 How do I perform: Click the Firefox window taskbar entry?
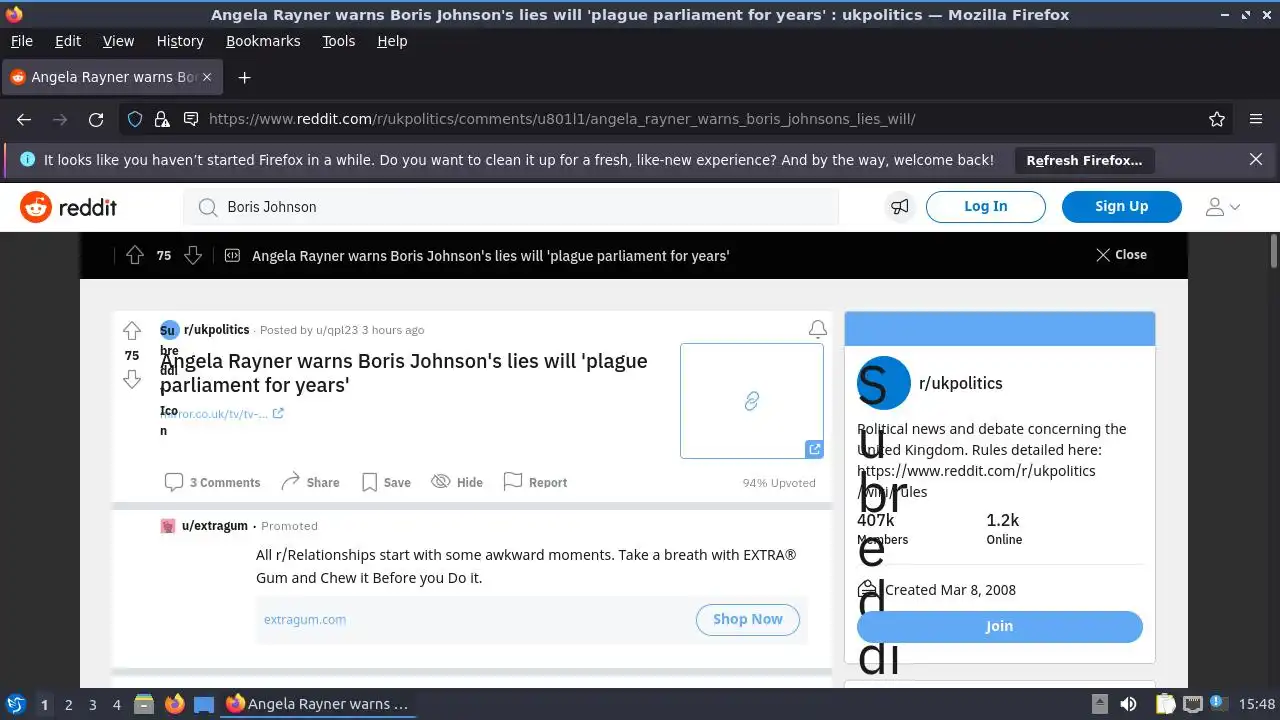[x=318, y=704]
